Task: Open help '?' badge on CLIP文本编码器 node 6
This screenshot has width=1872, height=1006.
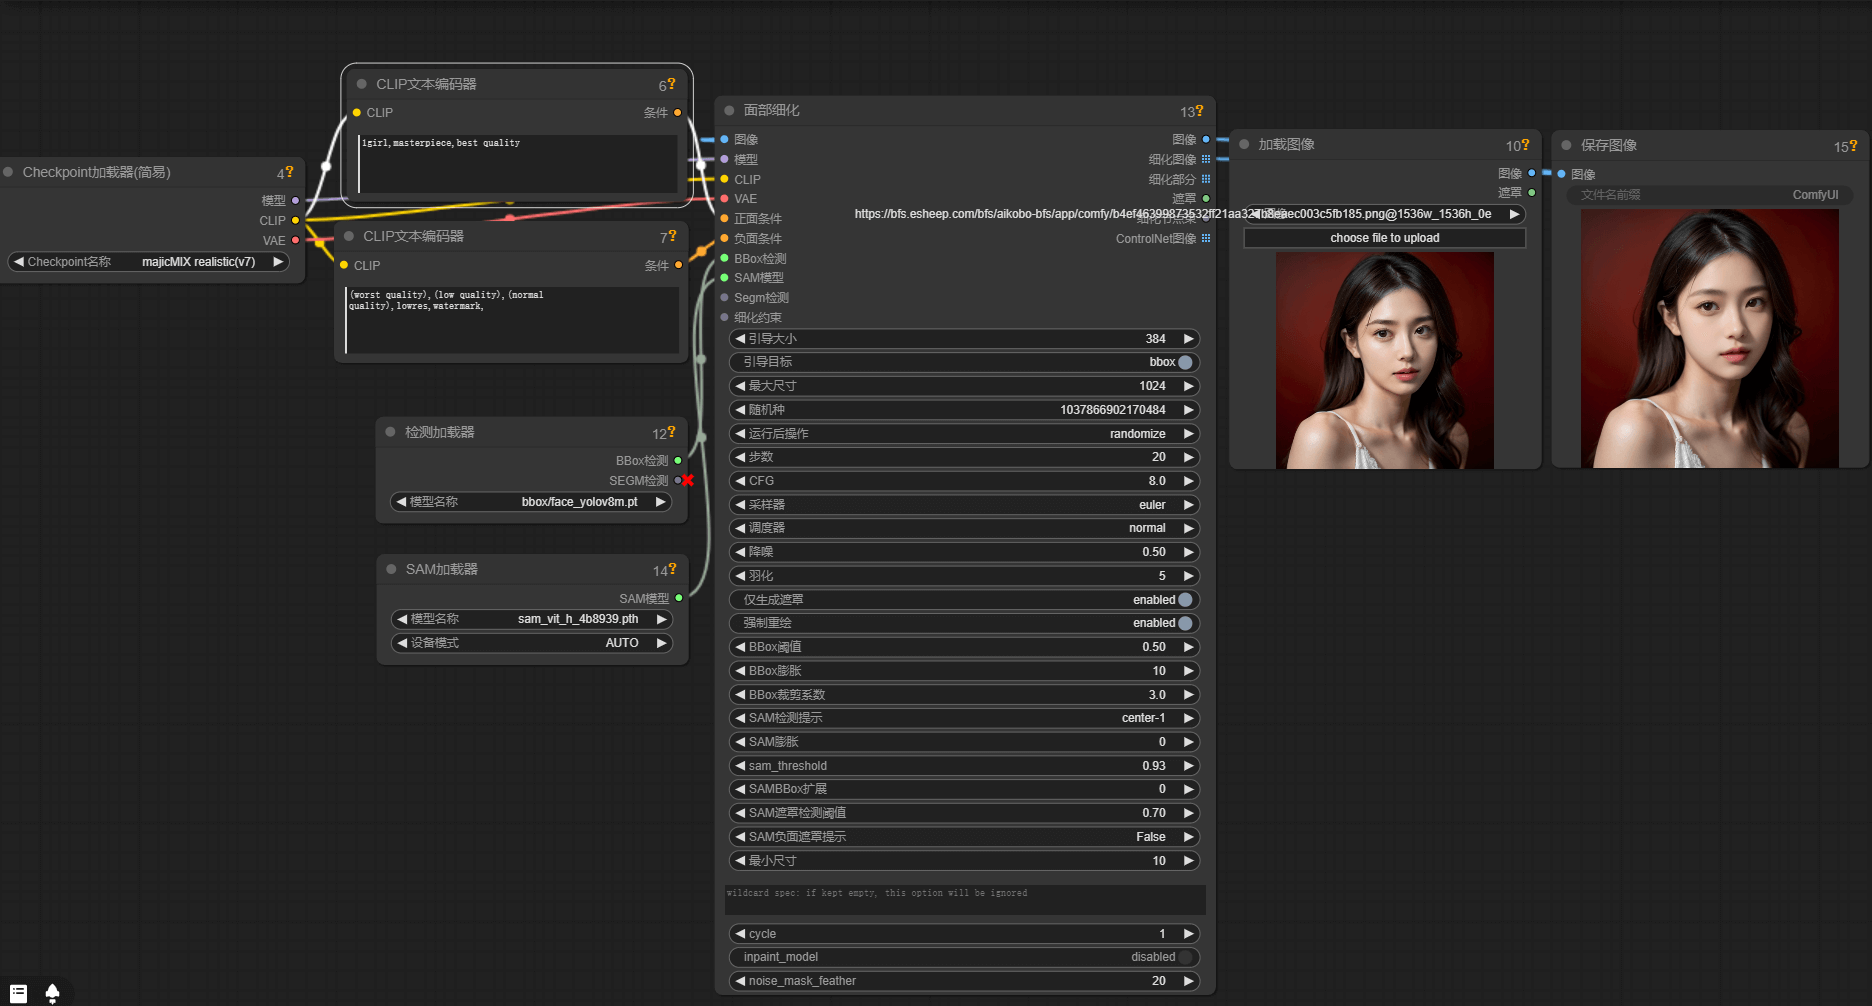Action: tap(672, 85)
